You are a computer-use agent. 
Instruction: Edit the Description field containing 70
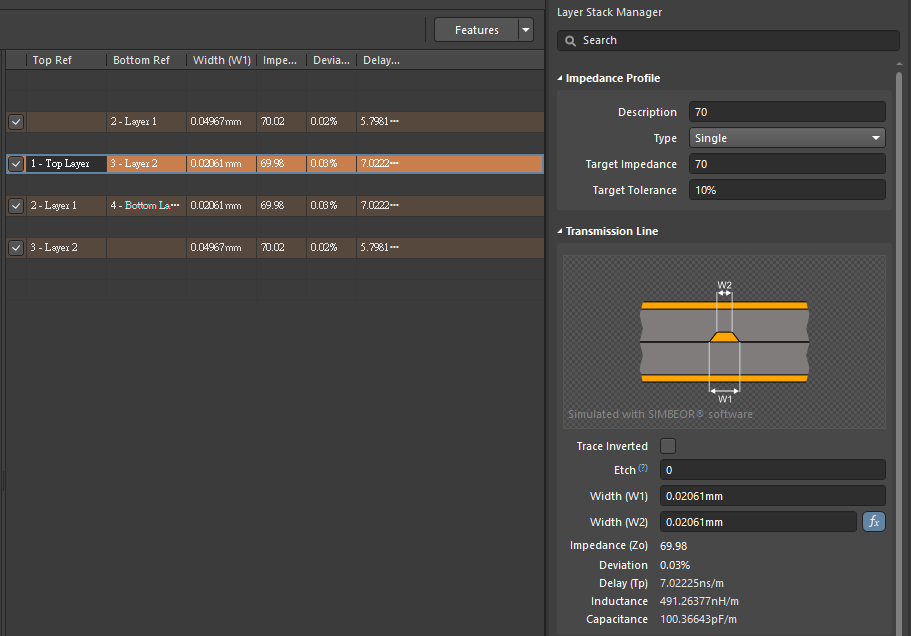tap(787, 112)
